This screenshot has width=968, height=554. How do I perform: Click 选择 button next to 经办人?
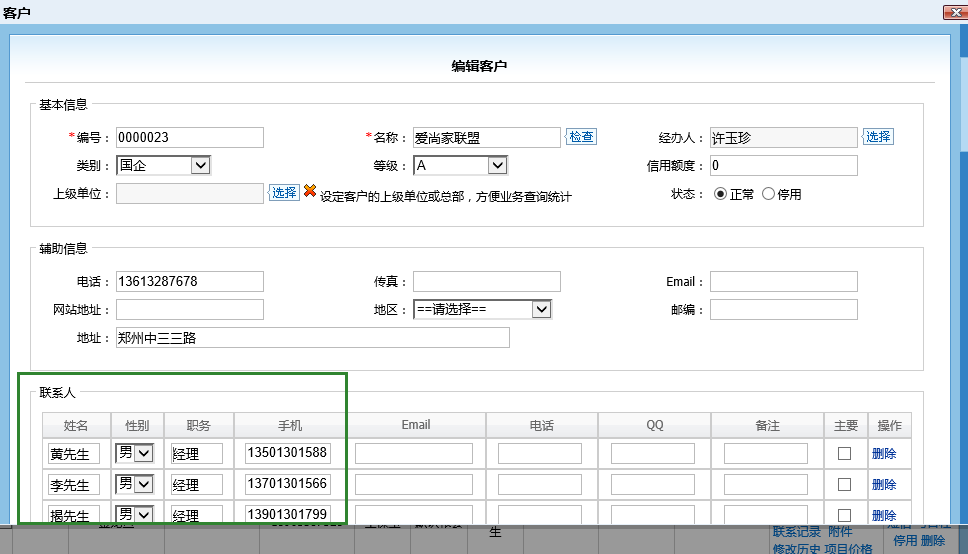(878, 137)
